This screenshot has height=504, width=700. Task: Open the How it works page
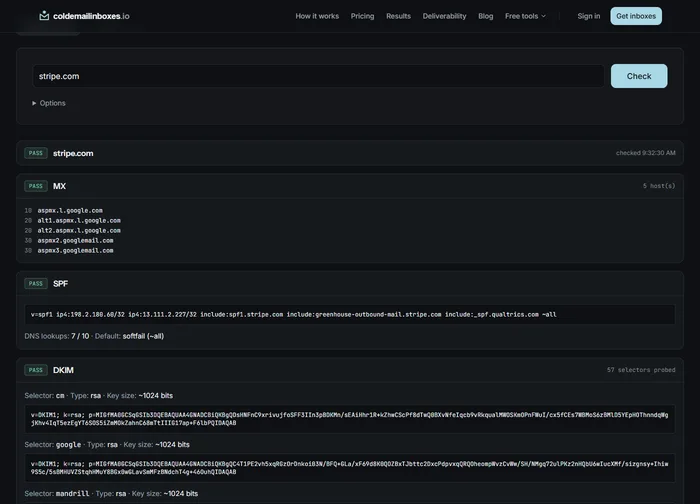point(317,16)
